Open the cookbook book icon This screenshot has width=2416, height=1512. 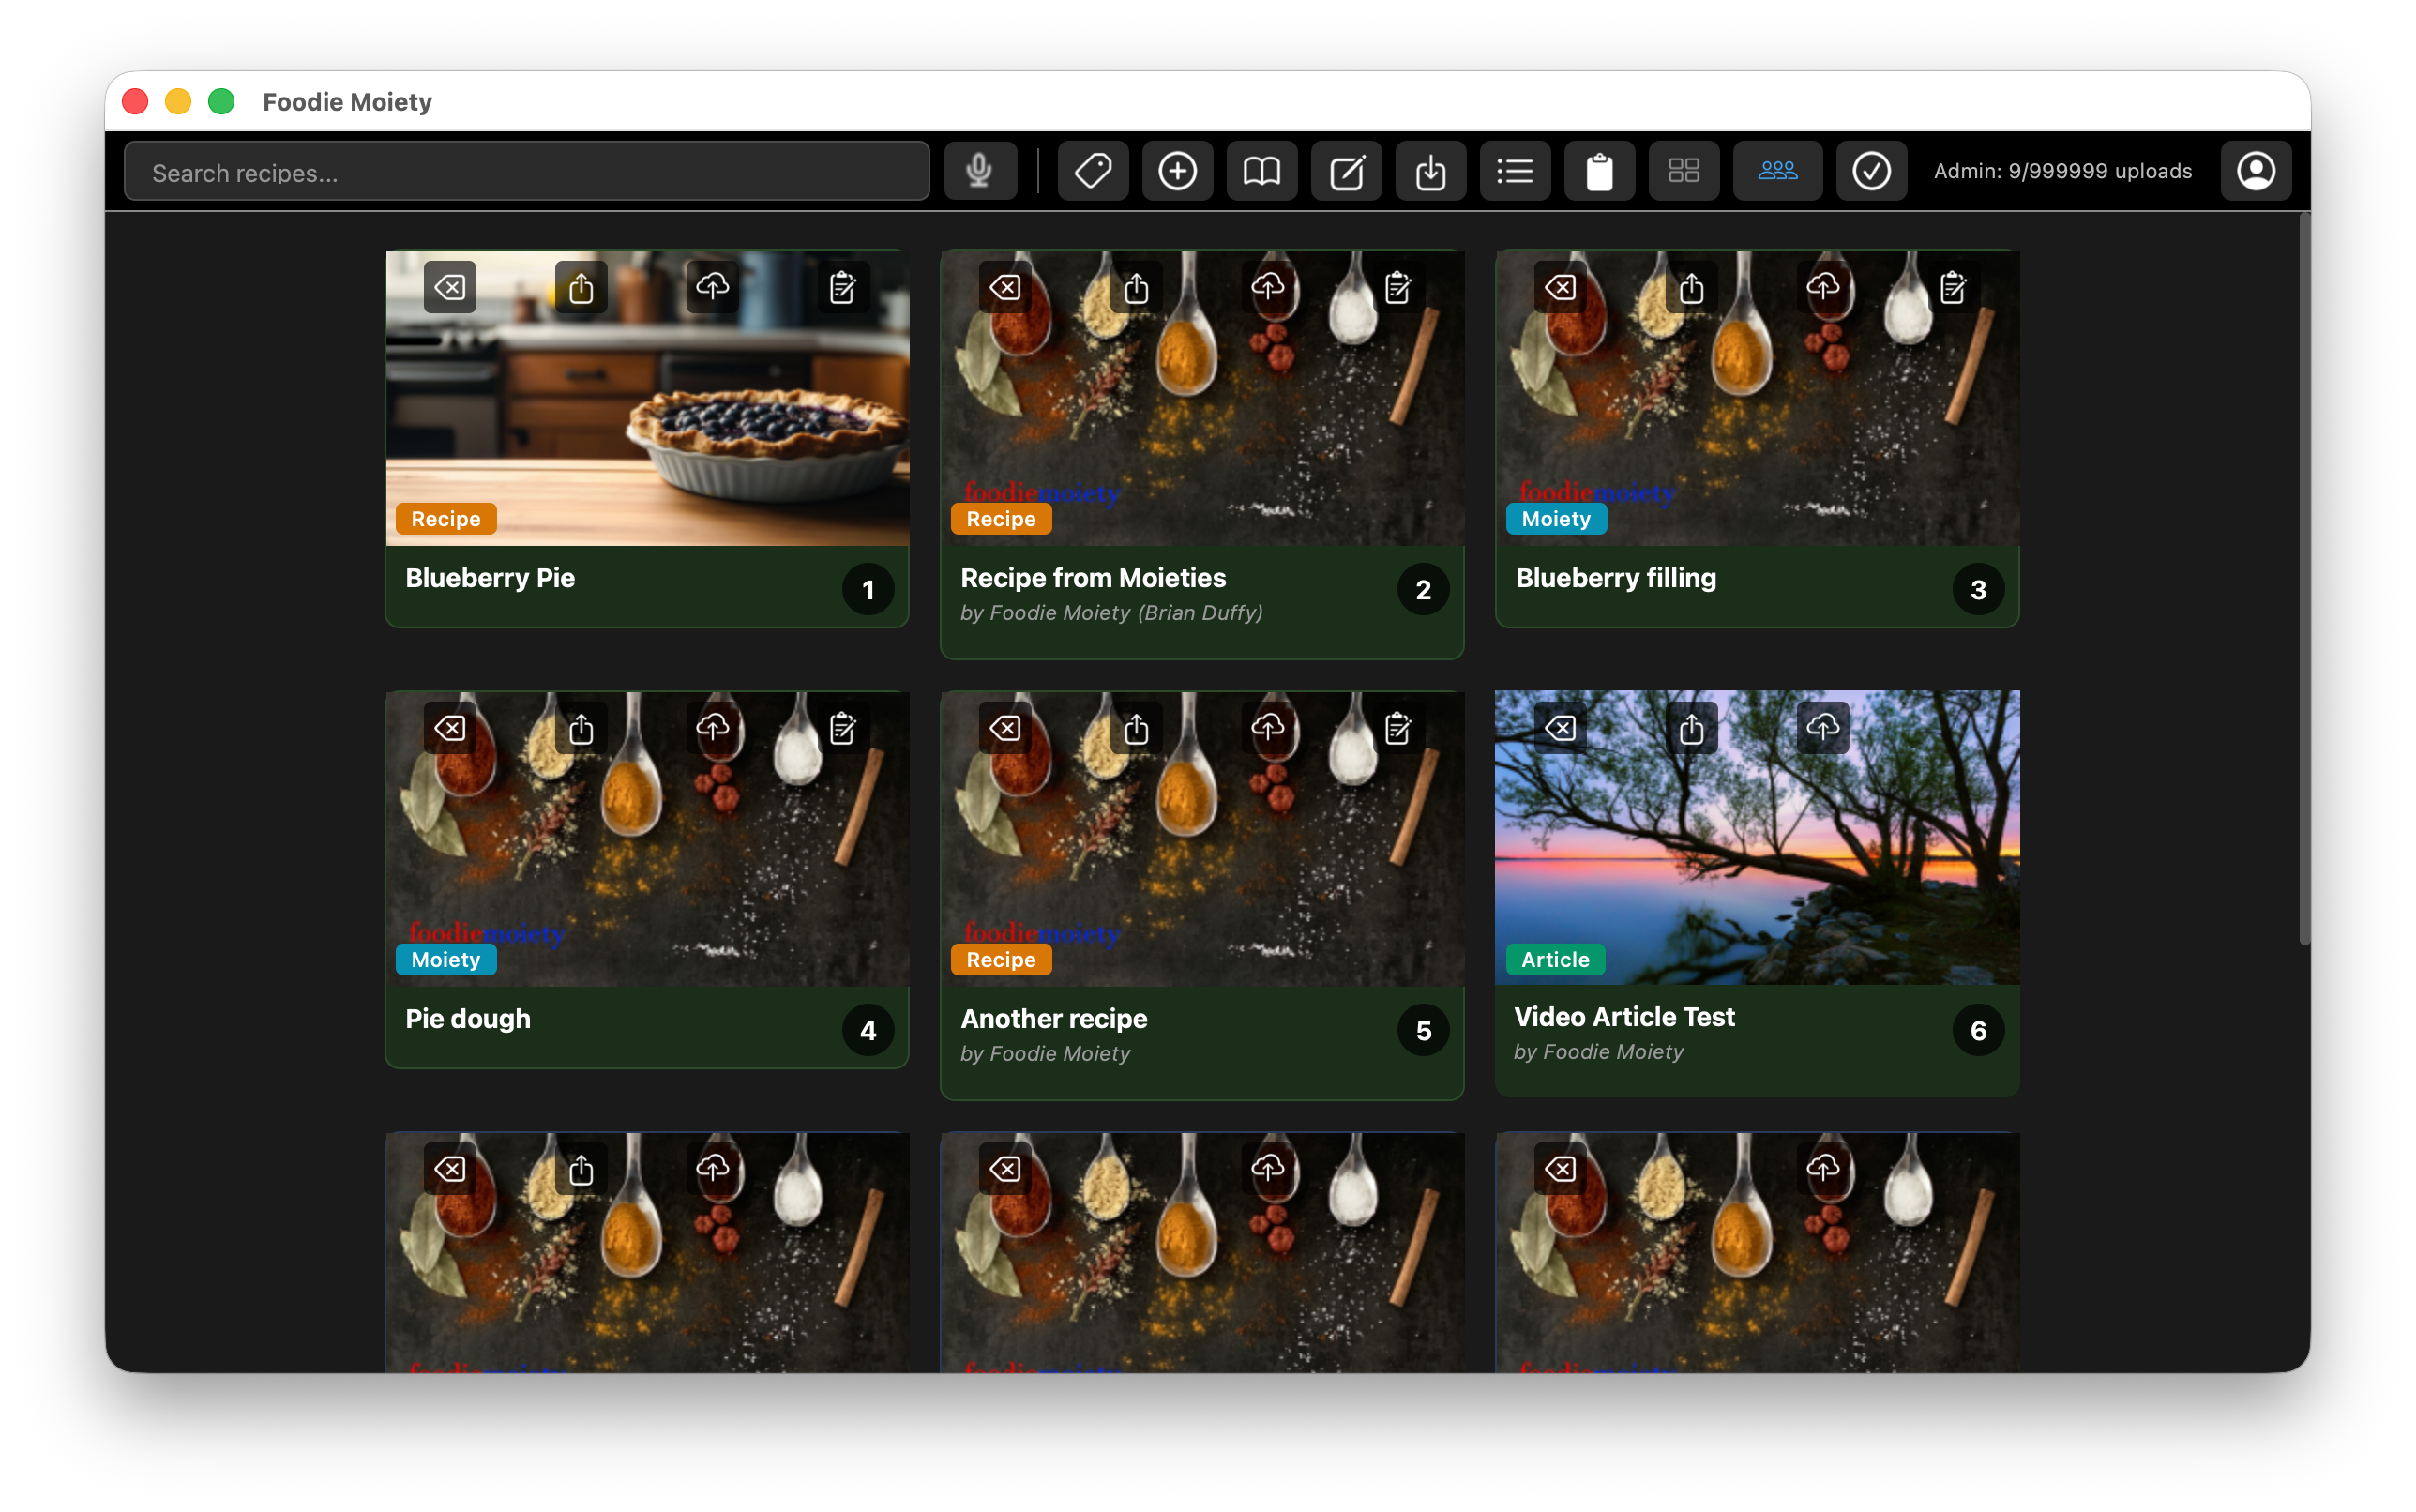coord(1261,171)
